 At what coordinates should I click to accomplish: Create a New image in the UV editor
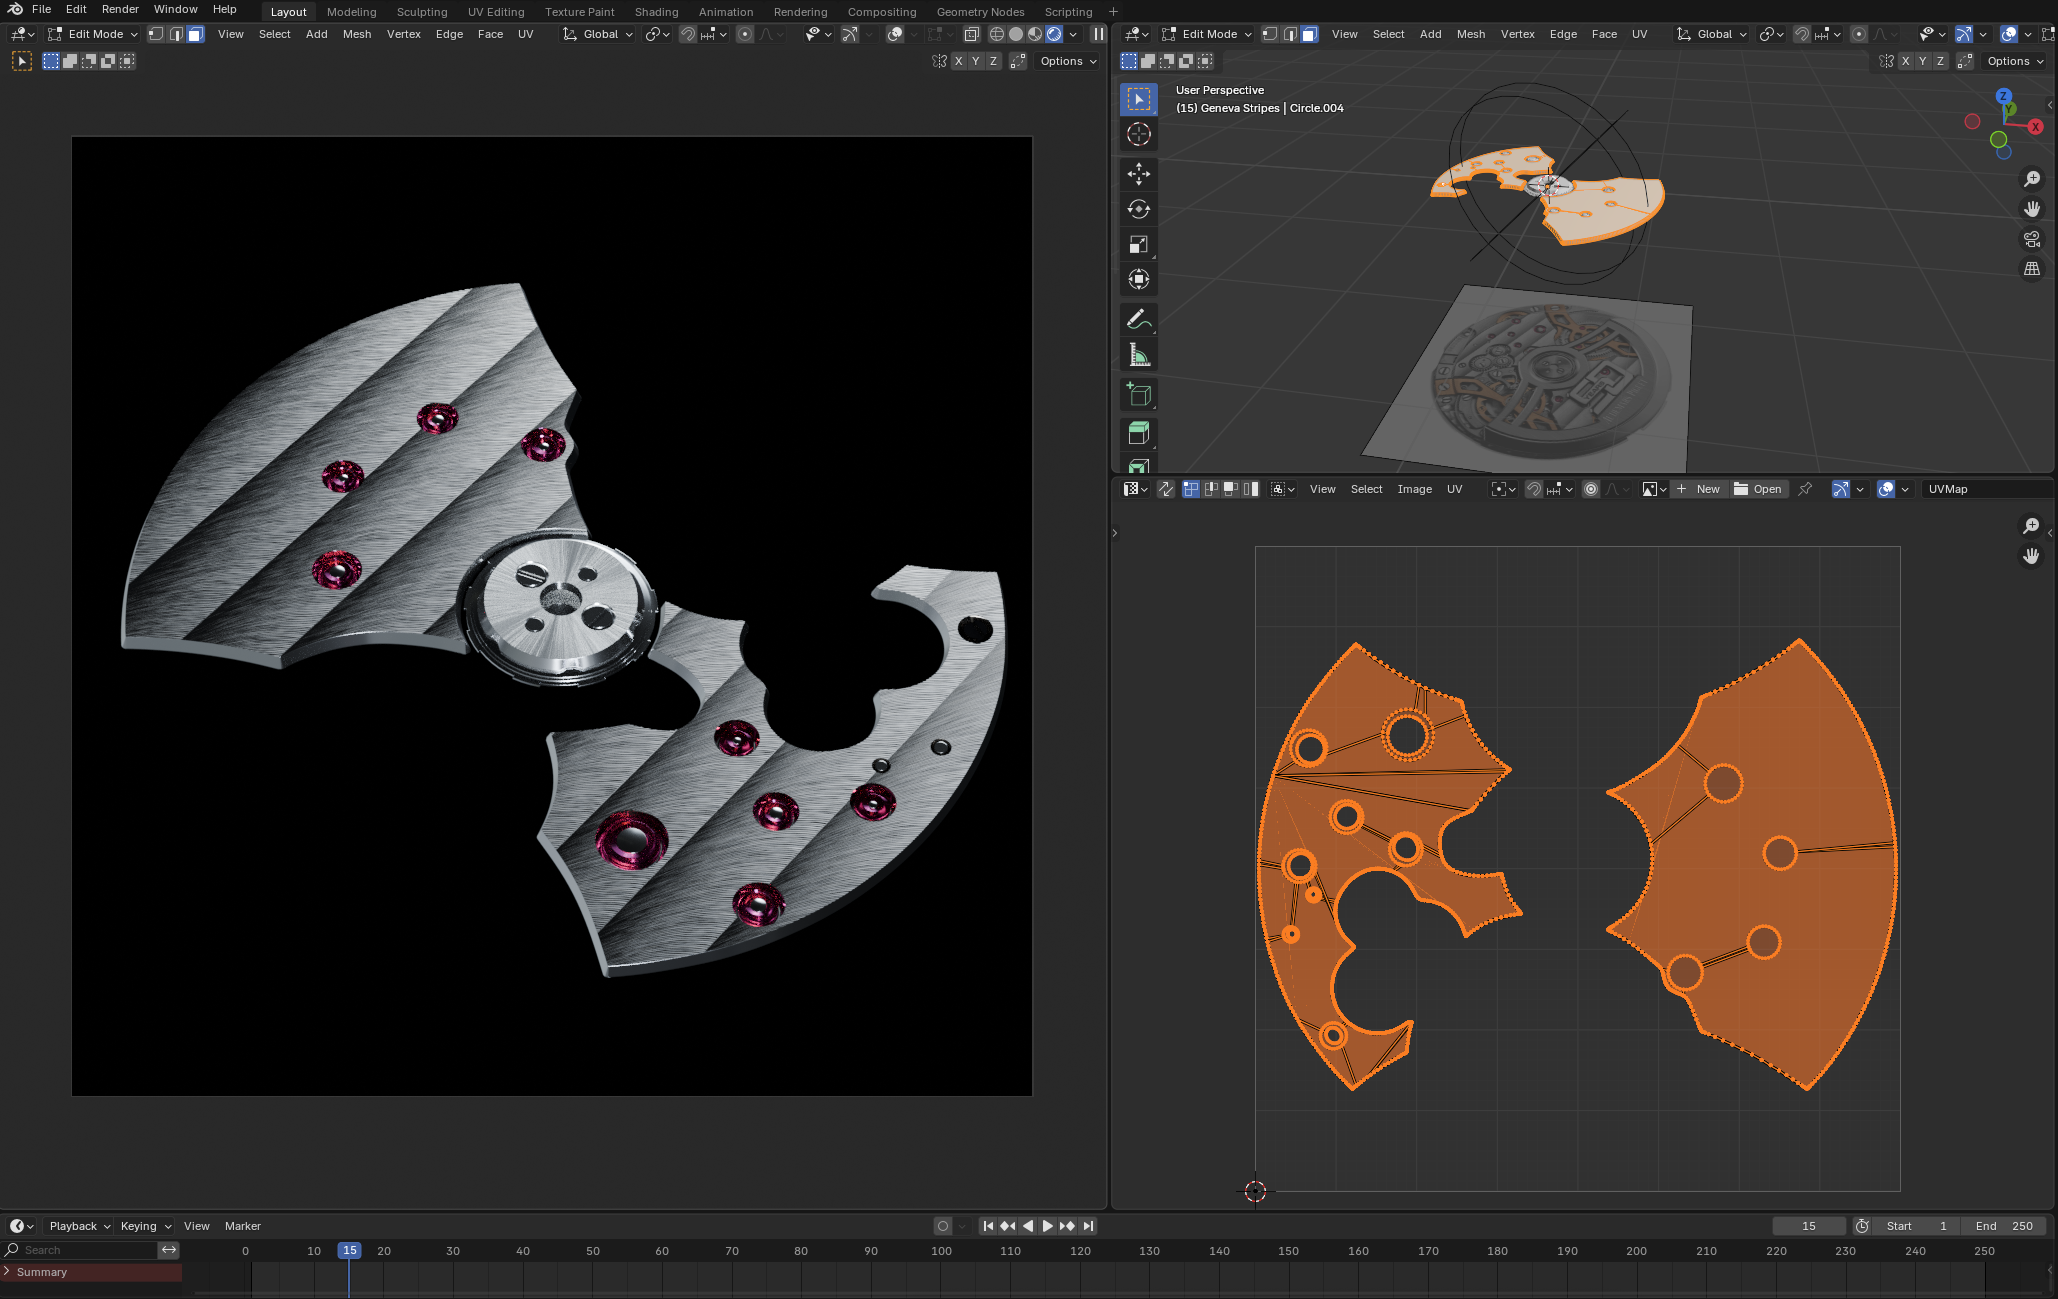(x=1705, y=489)
